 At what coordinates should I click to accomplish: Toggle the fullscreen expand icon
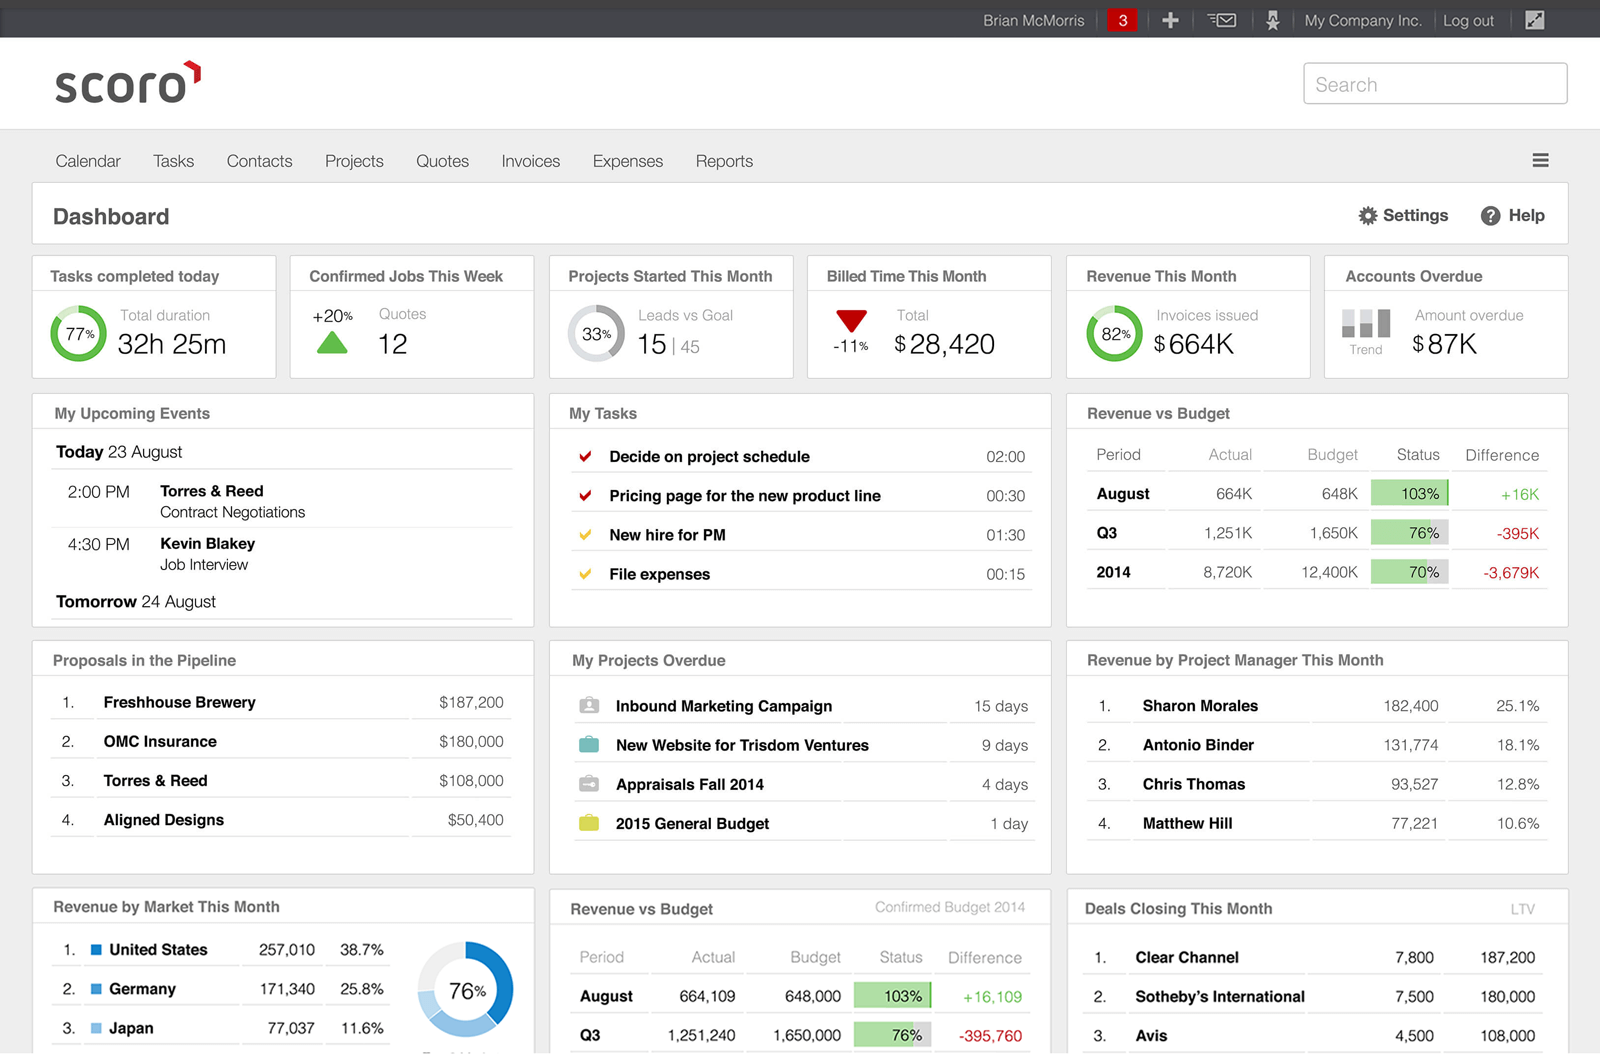1535,20
